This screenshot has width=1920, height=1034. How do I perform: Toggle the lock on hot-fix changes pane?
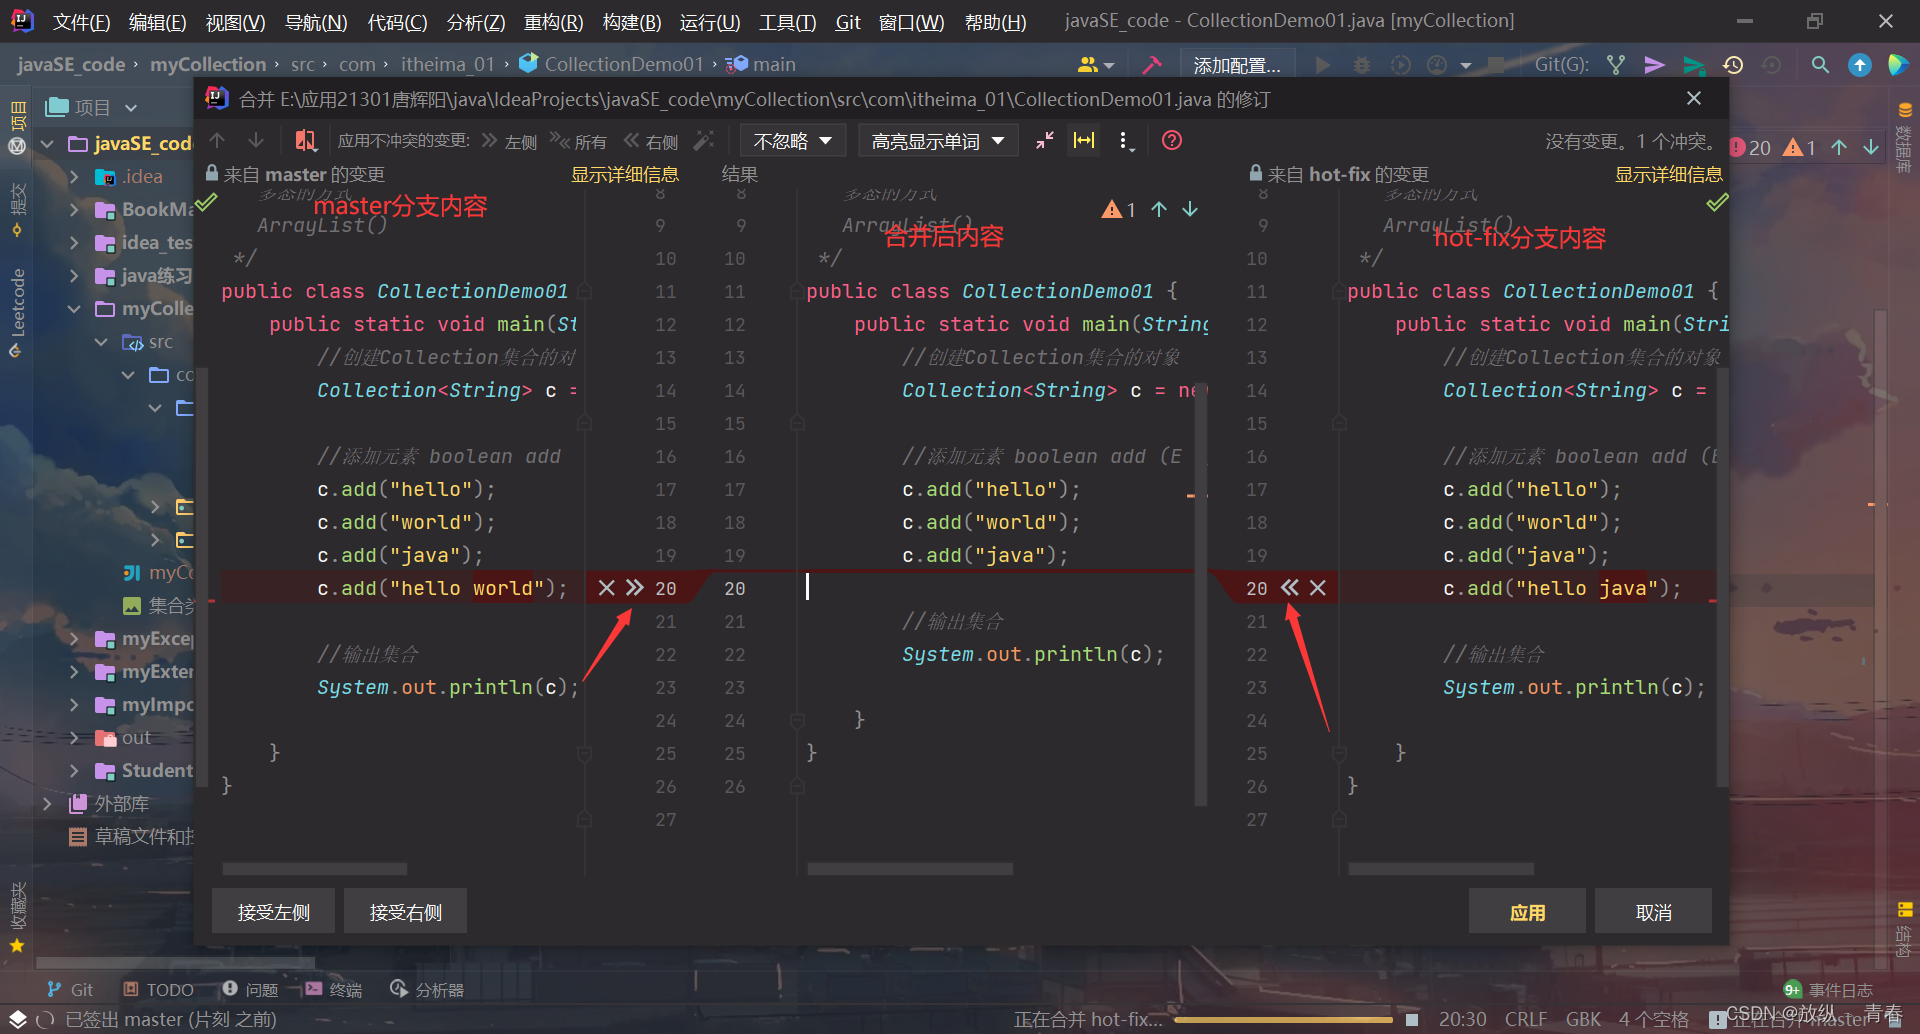click(1256, 173)
